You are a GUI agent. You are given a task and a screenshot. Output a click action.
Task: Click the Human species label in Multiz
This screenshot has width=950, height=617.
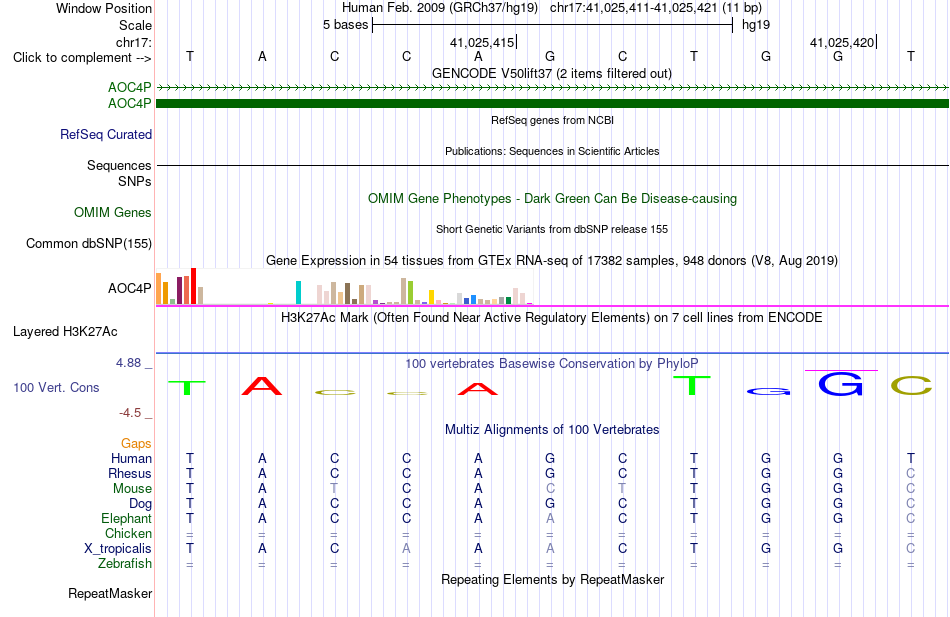(x=131, y=458)
